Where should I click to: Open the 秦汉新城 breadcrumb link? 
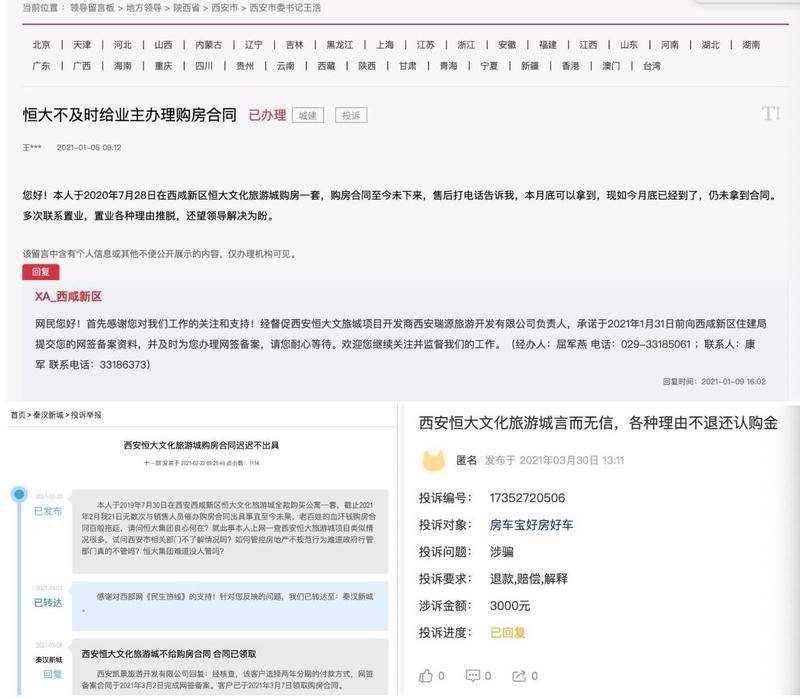[x=48, y=415]
